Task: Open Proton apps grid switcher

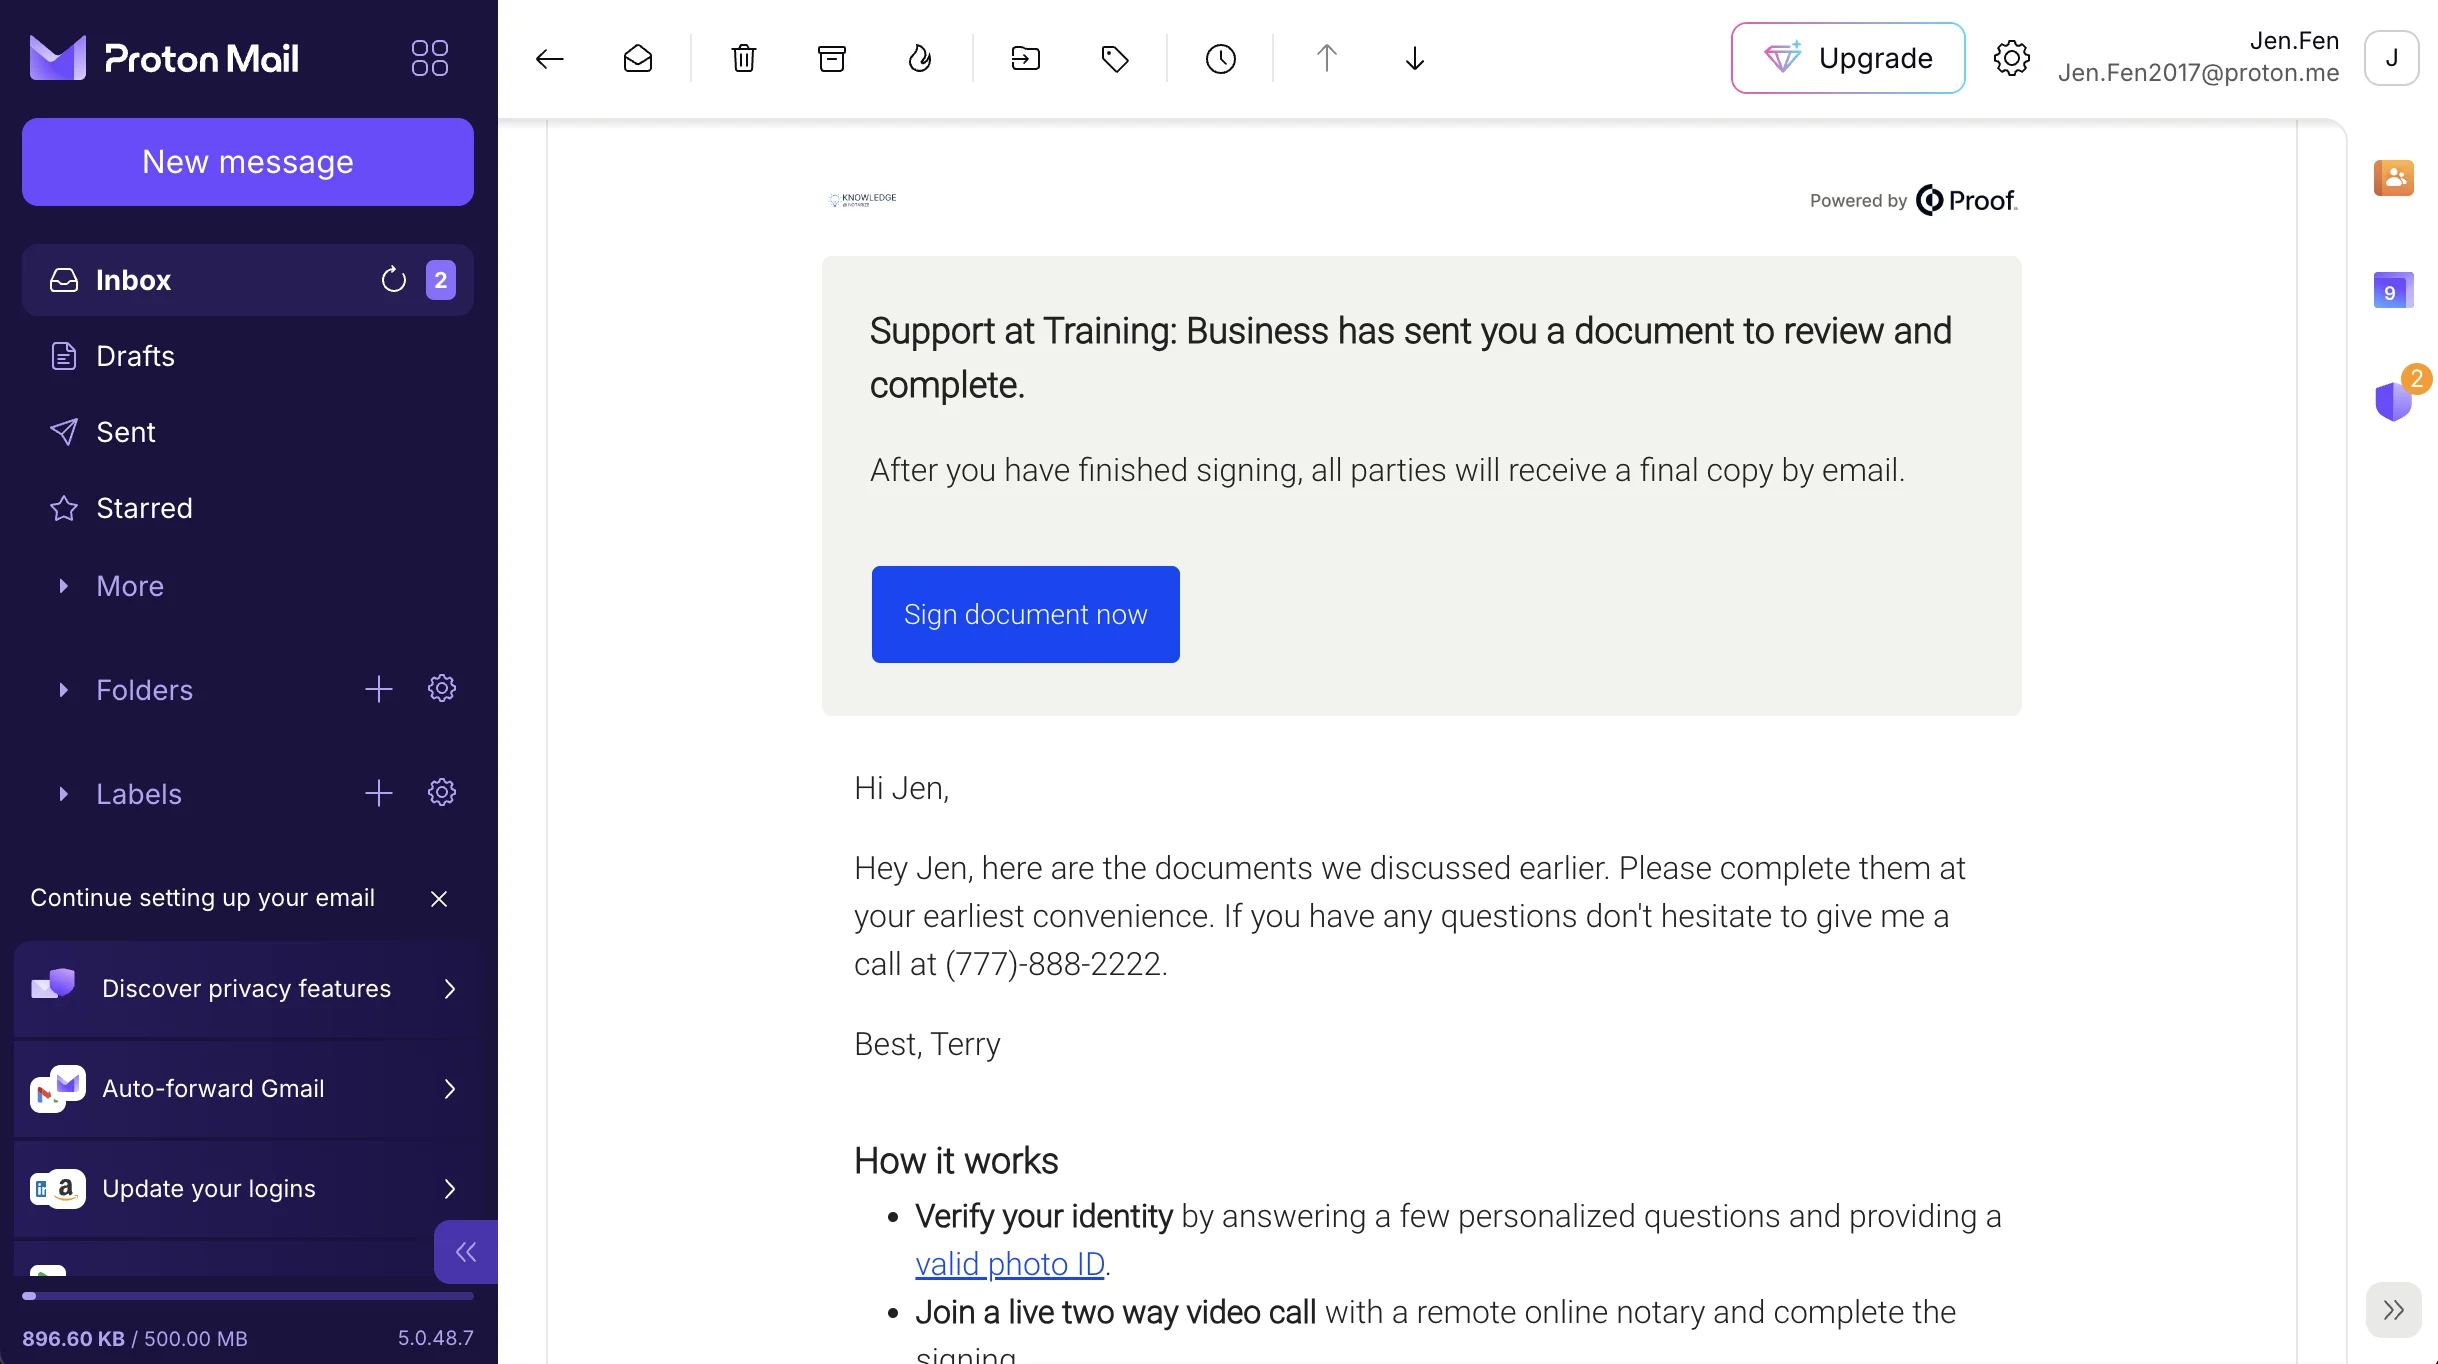Action: point(430,59)
